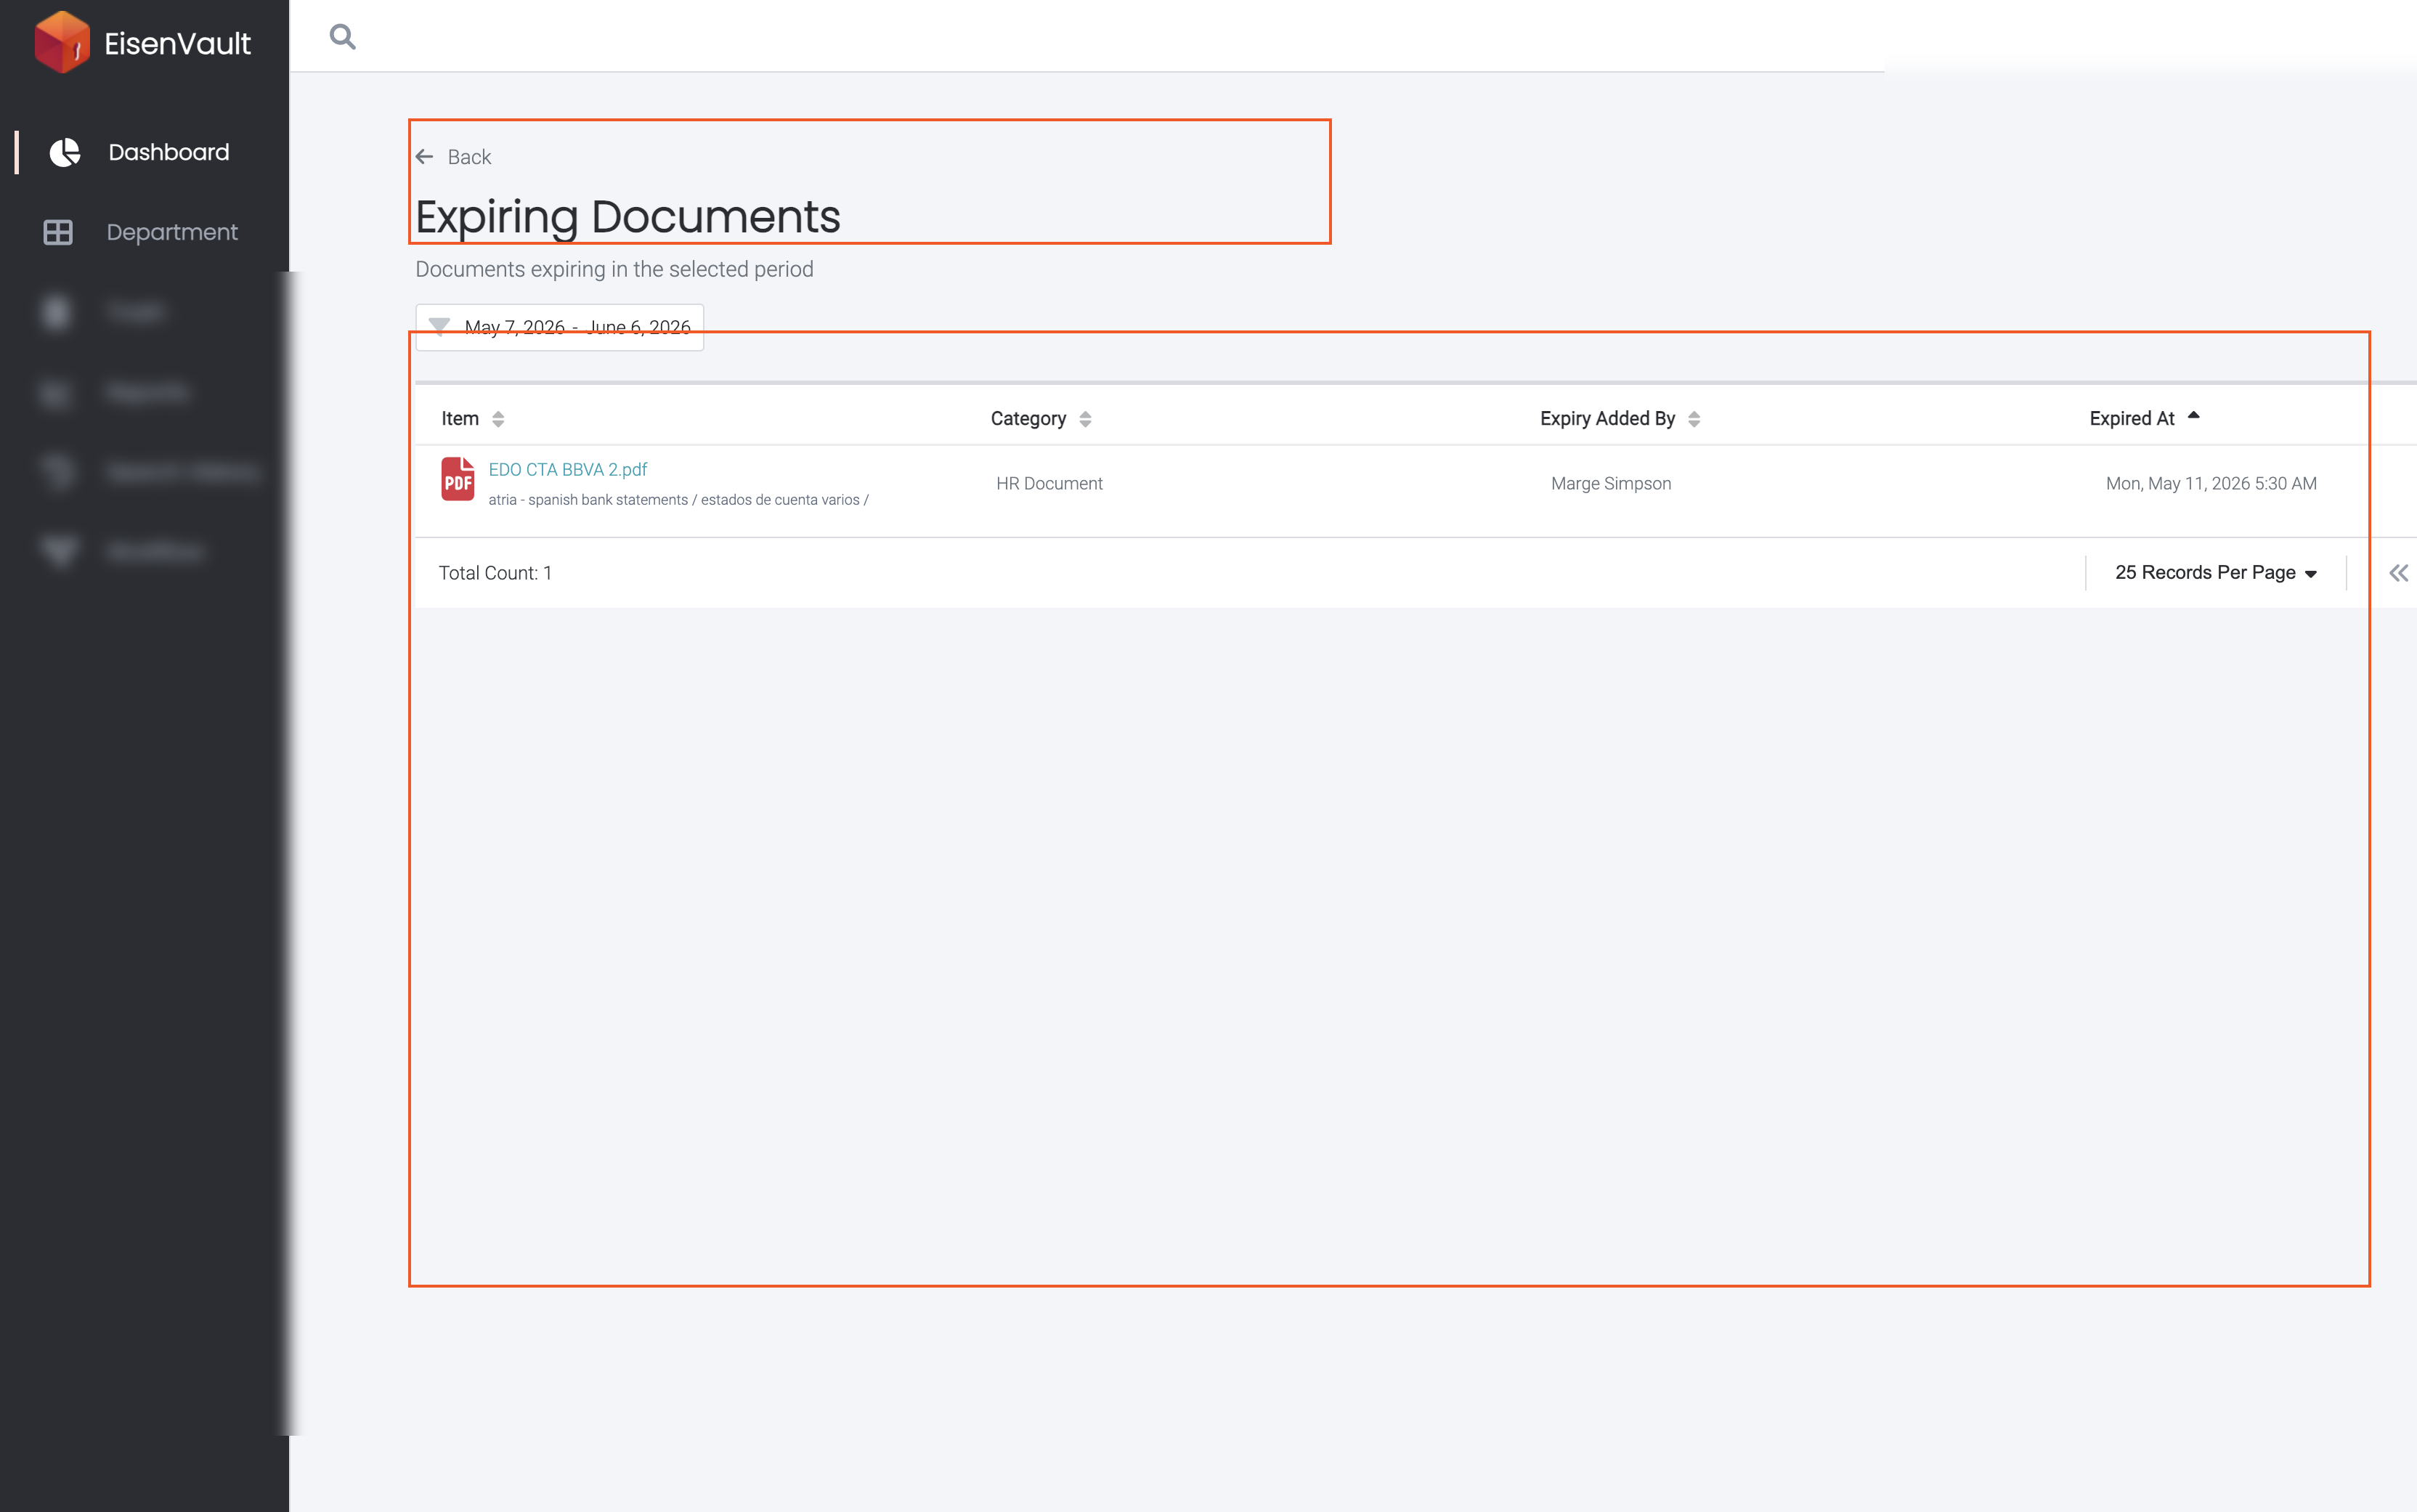Toggle Expired At sort arrow

[x=2194, y=415]
